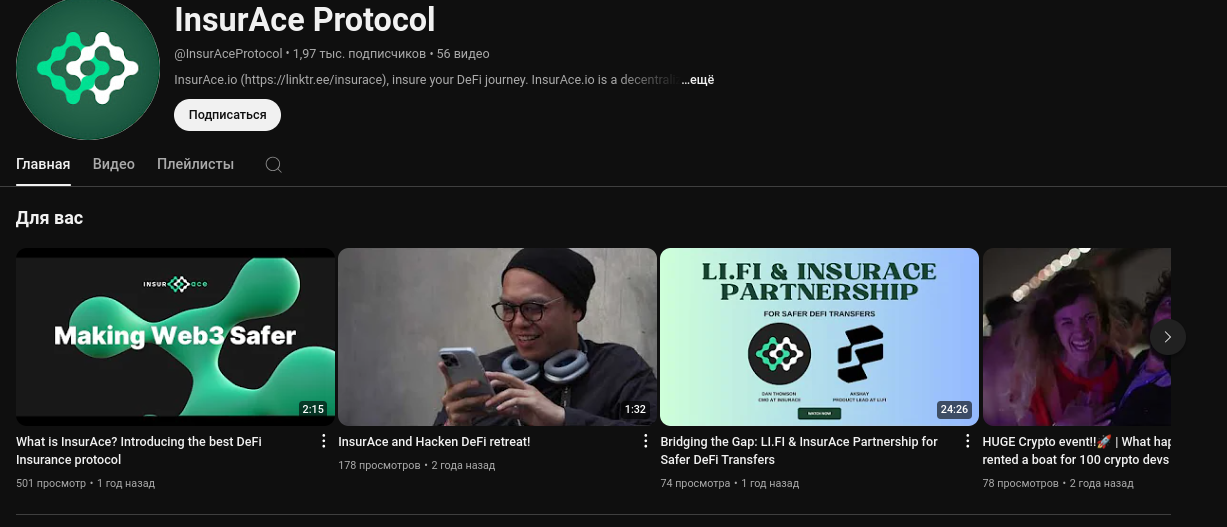1227x527 pixels.
Task: Click "178 просмотров • 2 года назад" metadata
Action: [416, 465]
